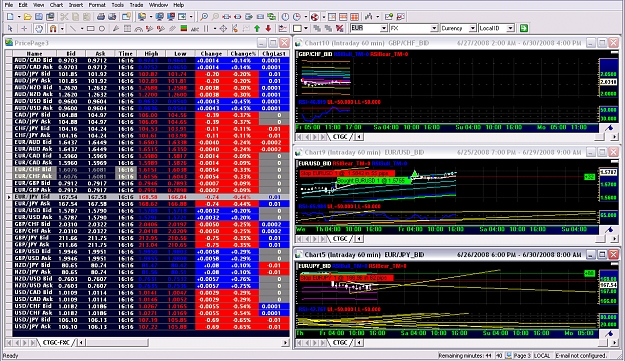The image size is (625, 361).
Task: Click the Print icon
Action: pyautogui.click(x=101, y=17)
